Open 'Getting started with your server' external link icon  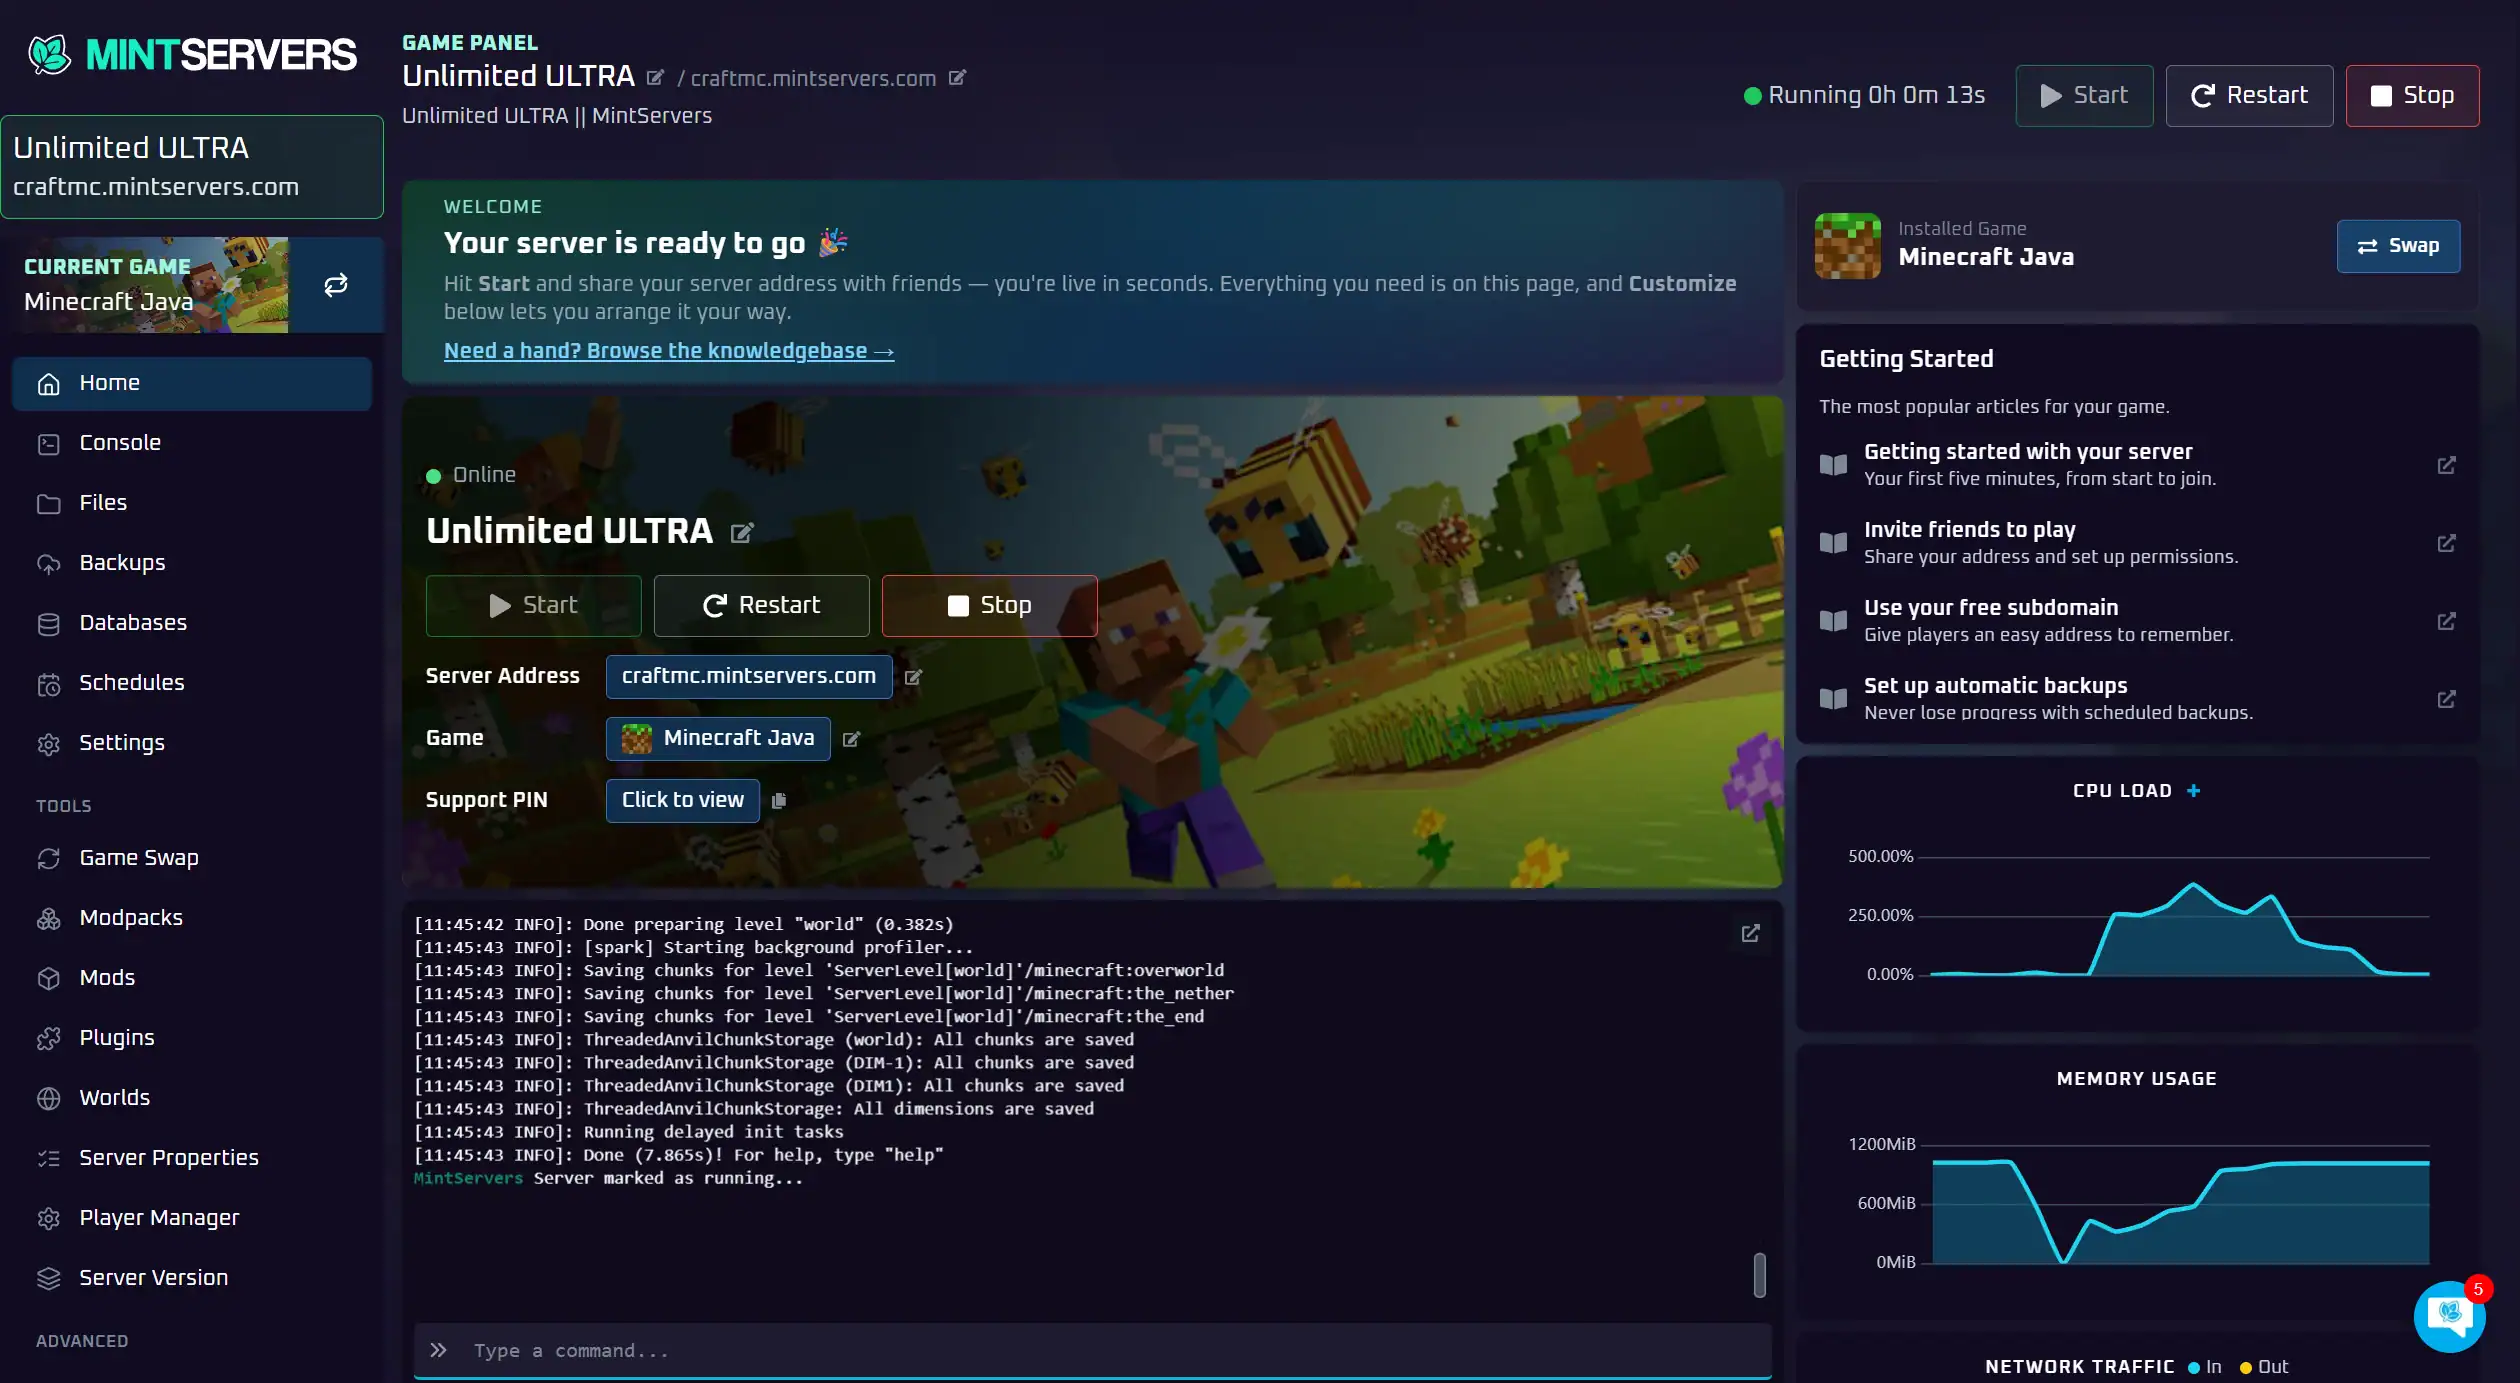coord(2446,465)
